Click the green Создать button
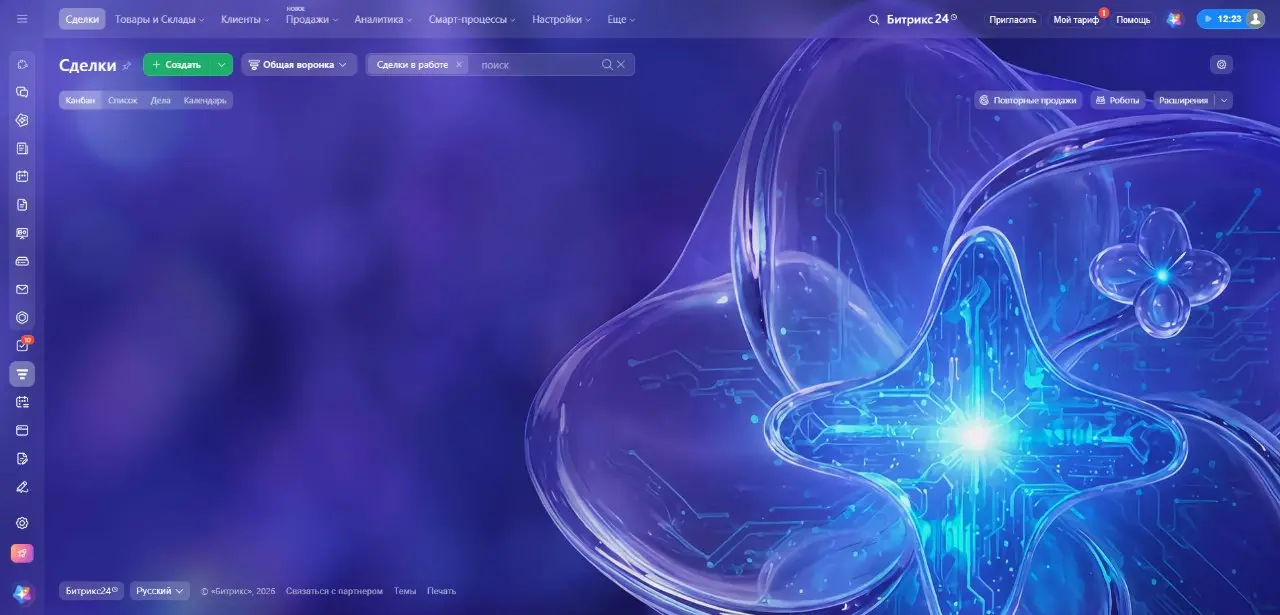The width and height of the screenshot is (1280, 615). [x=177, y=65]
